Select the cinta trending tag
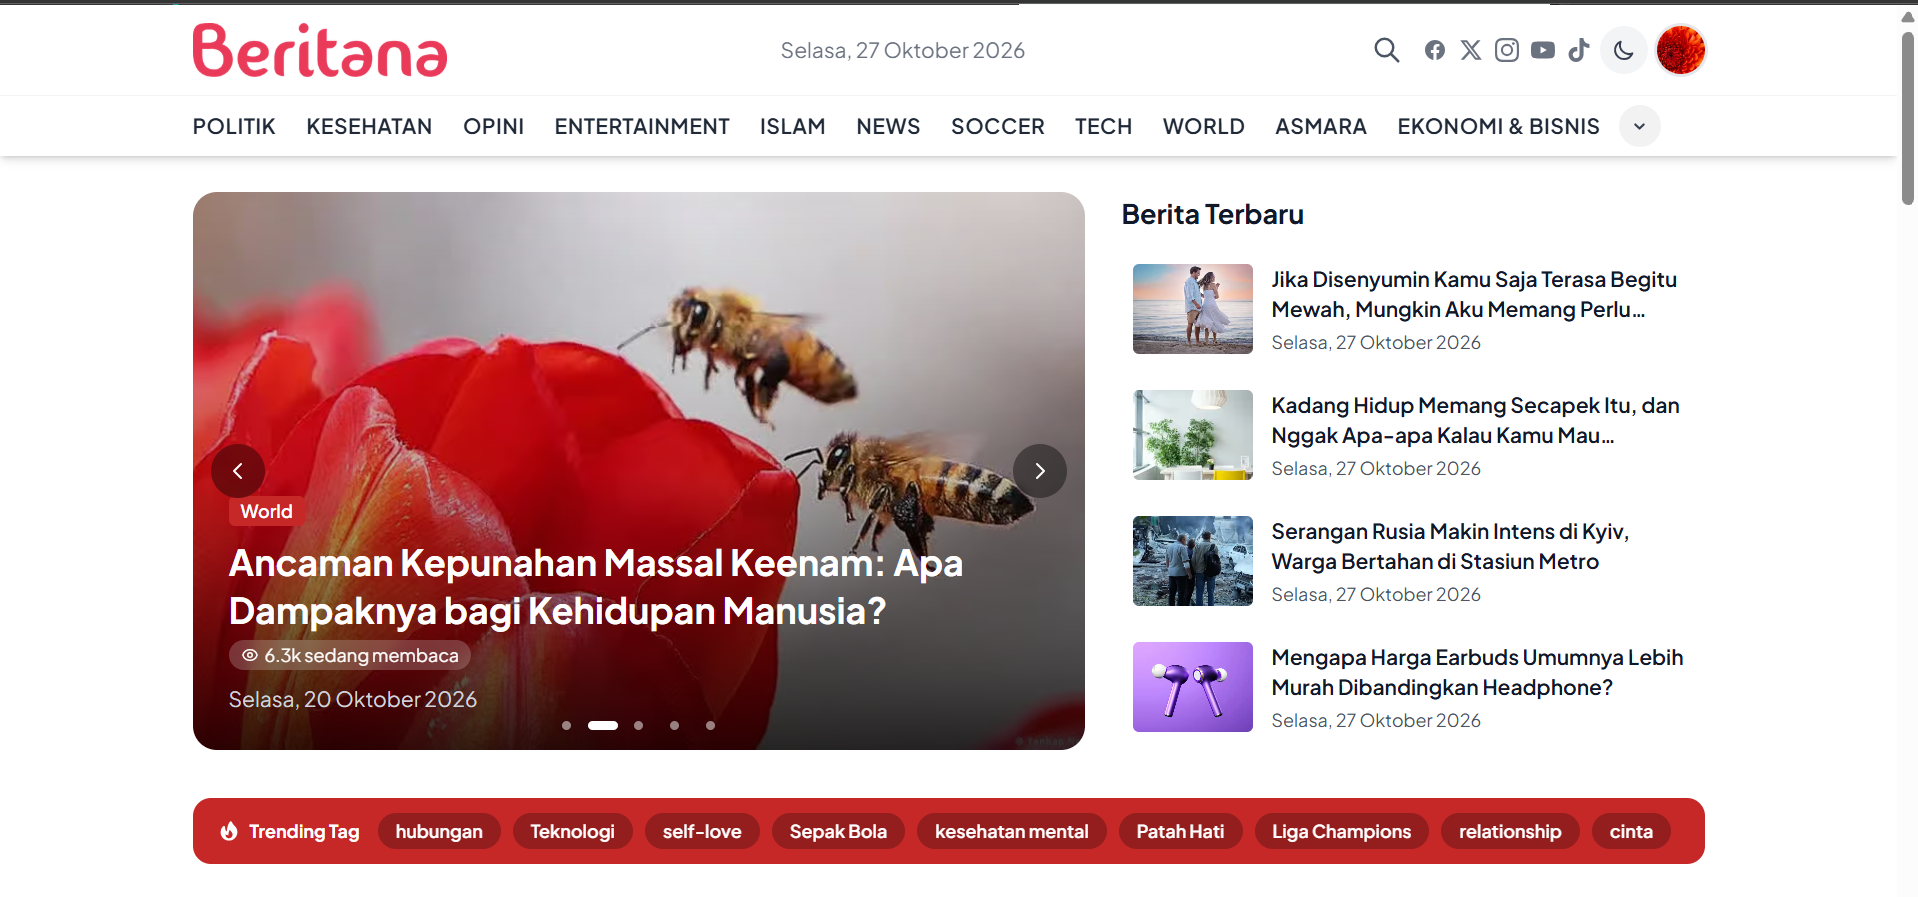1918x897 pixels. click(1631, 831)
